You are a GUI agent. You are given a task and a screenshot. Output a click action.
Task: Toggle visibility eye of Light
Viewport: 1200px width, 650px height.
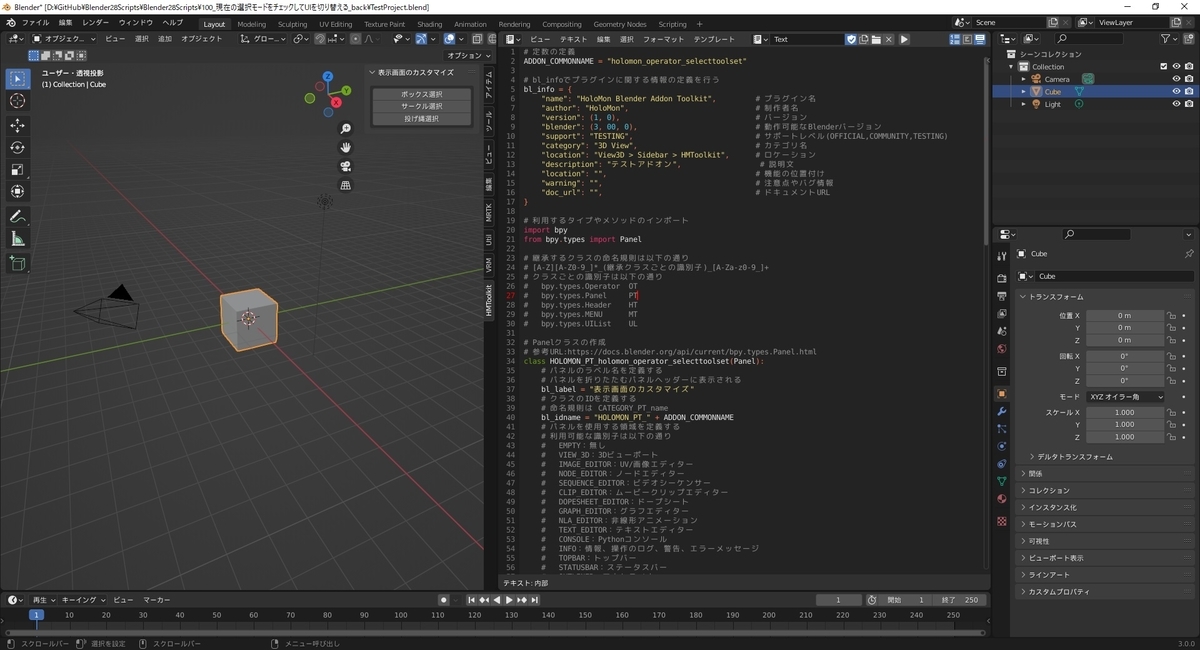tap(1176, 104)
